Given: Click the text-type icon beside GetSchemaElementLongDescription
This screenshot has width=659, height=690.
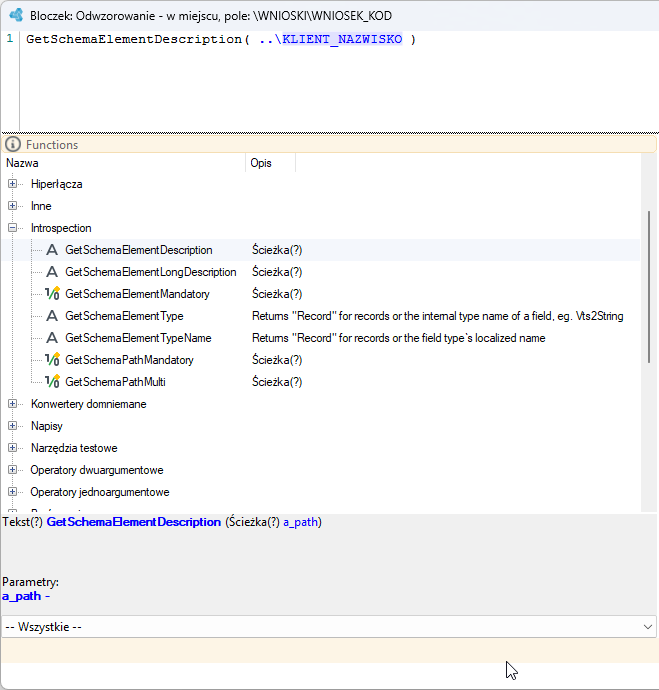Looking at the screenshot, I should tap(52, 272).
